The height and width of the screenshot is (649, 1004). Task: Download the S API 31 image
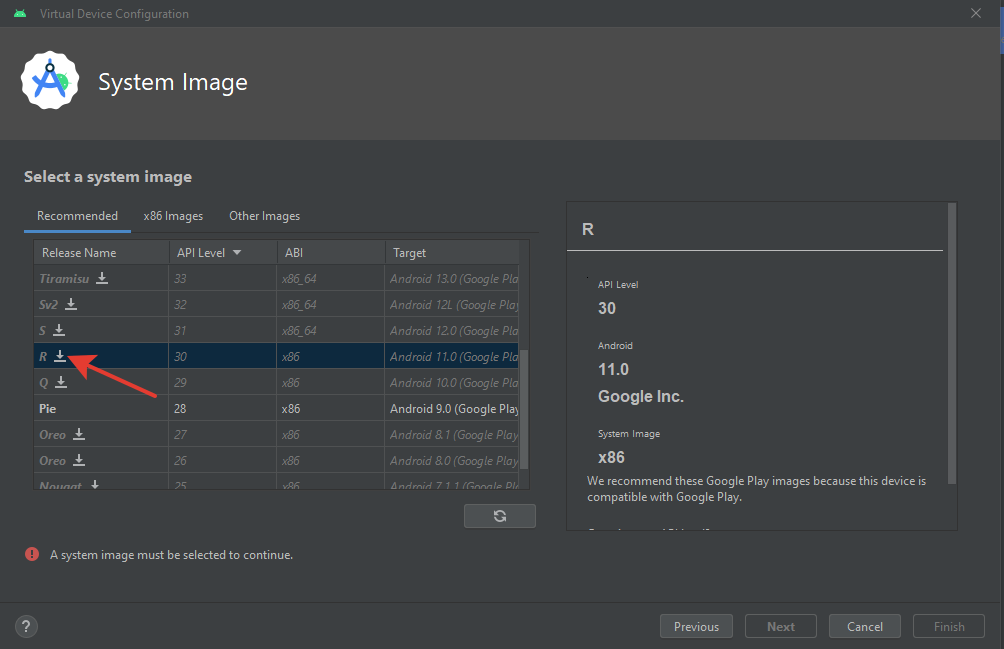point(59,330)
